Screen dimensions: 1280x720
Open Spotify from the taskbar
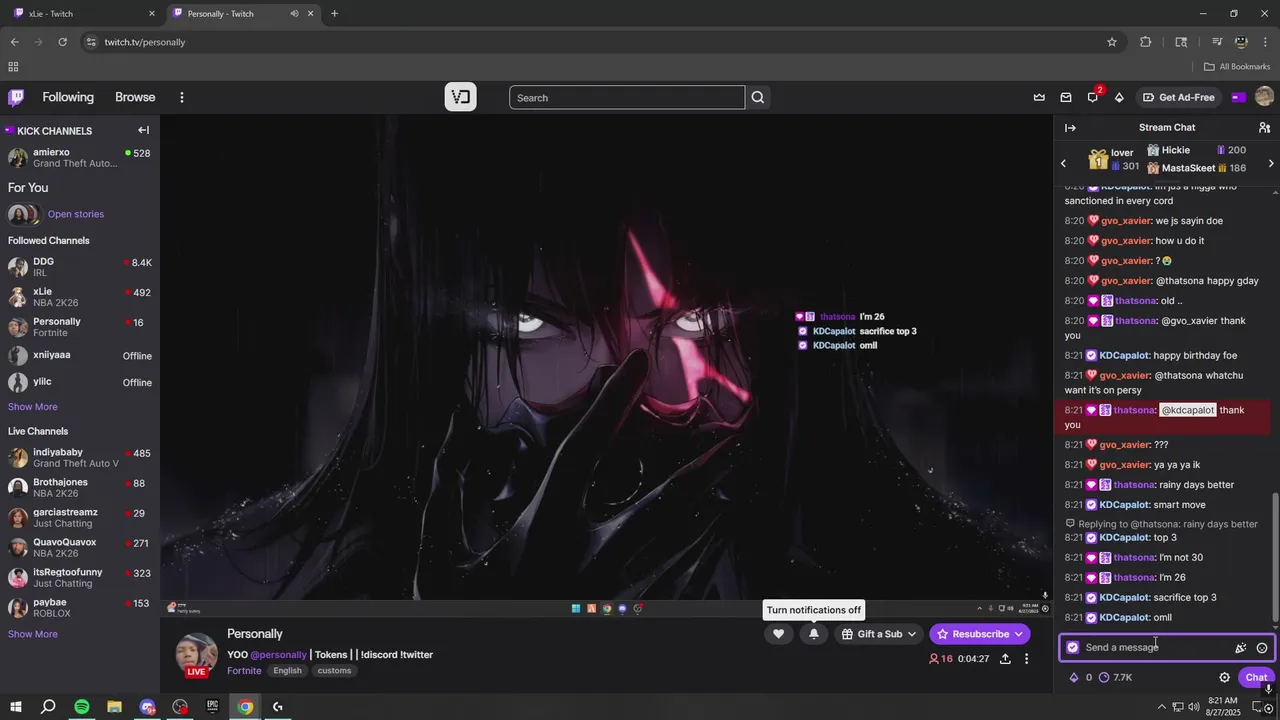pos(82,707)
